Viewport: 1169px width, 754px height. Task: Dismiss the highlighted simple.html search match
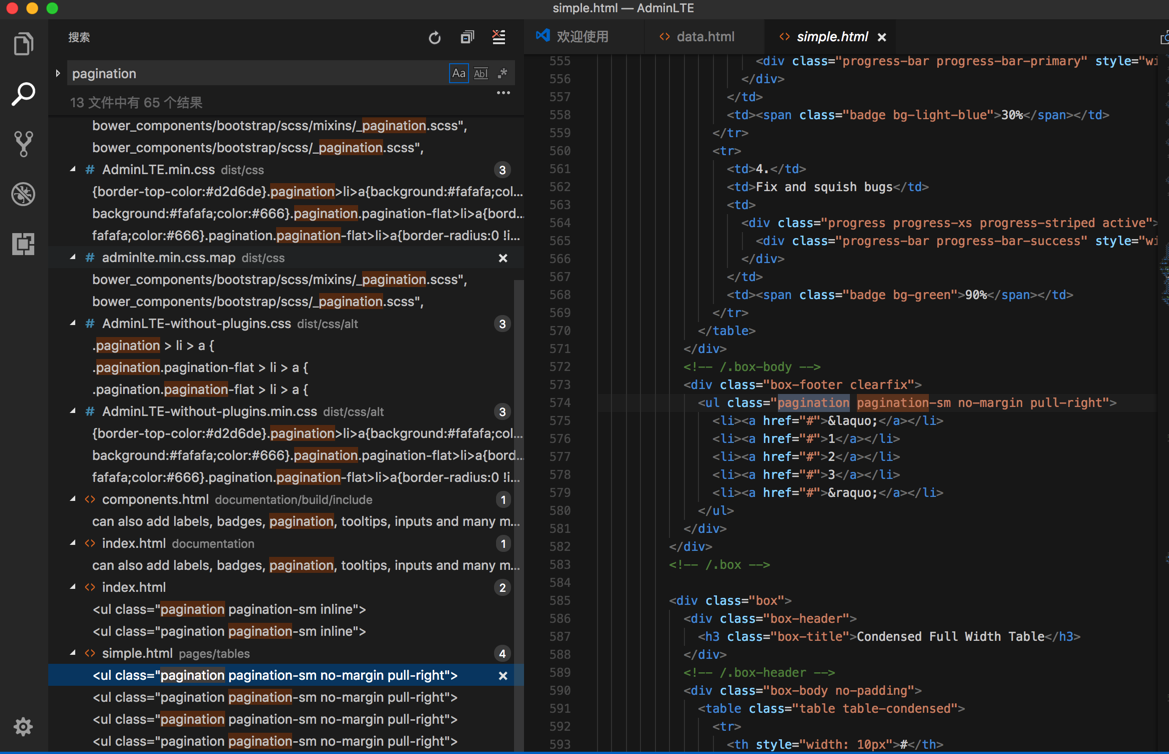(x=503, y=676)
